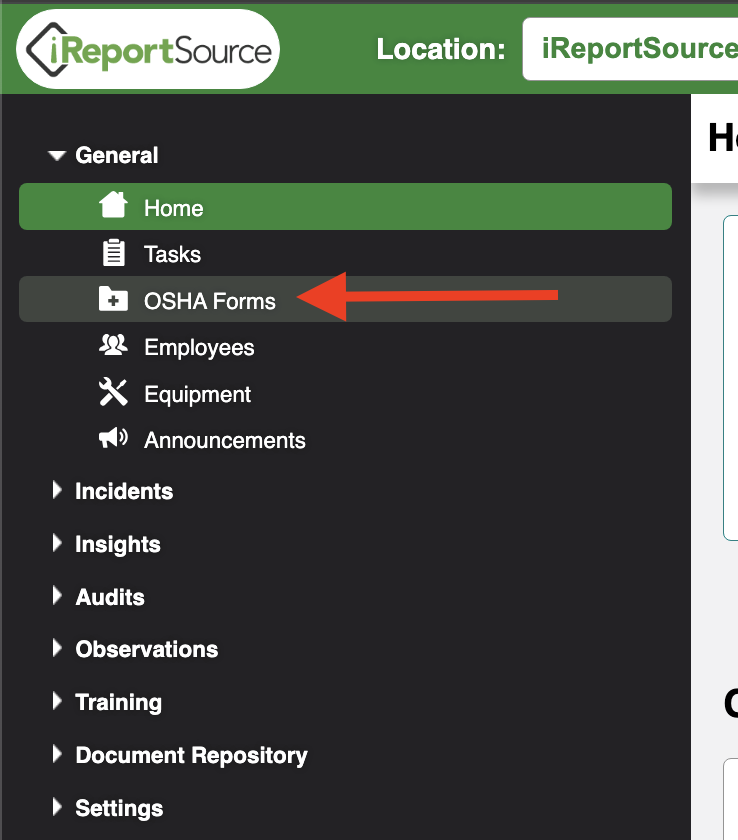Screen dimensions: 738x840
Task: Expand the Training section arrow
Action: (57, 701)
